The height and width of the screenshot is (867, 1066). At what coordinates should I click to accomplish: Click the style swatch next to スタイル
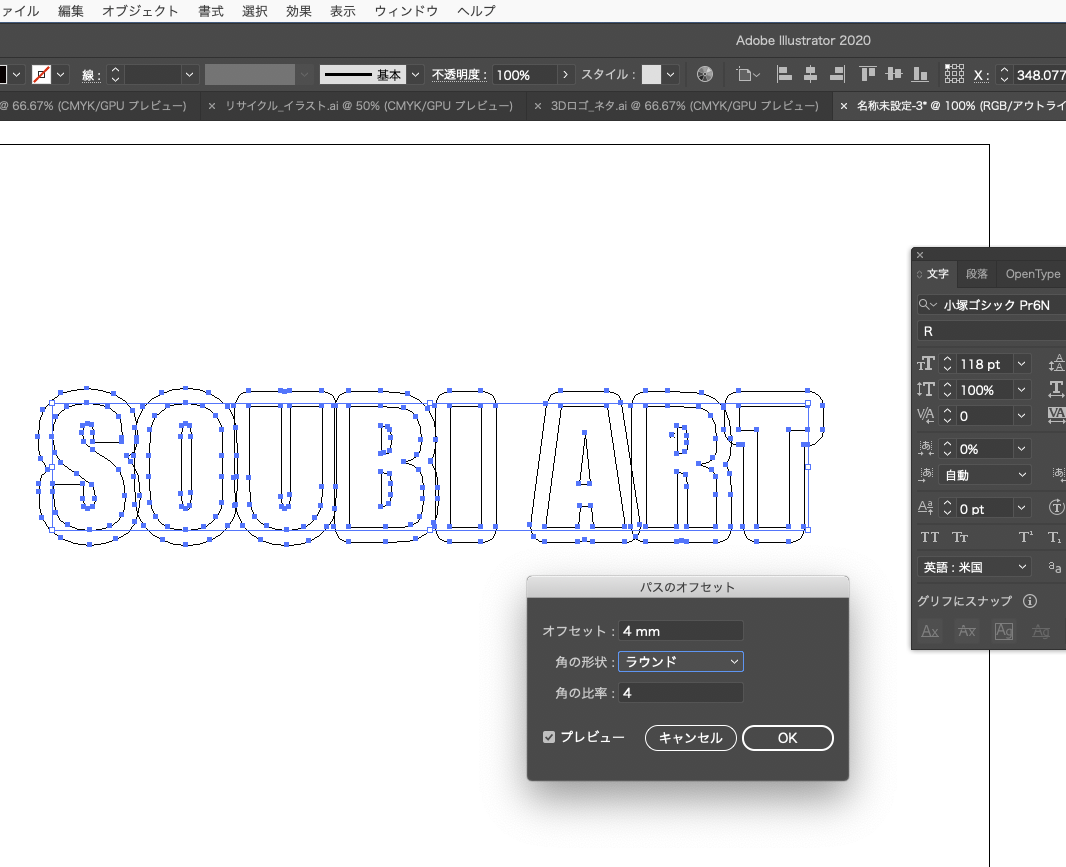[x=651, y=75]
